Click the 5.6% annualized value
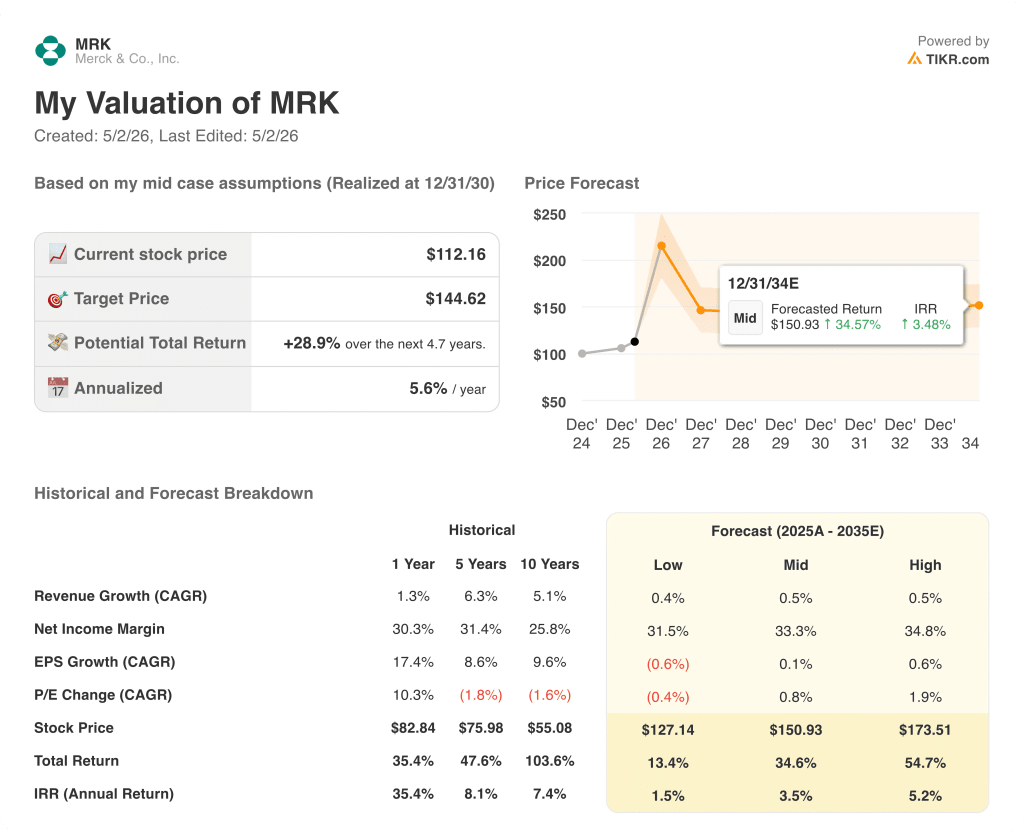Image resolution: width=1024 pixels, height=832 pixels. pos(428,388)
